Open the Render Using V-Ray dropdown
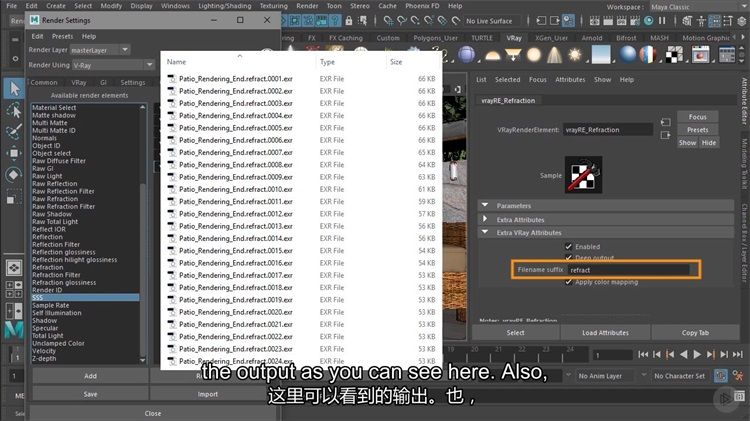The image size is (750, 421). pyautogui.click(x=113, y=65)
